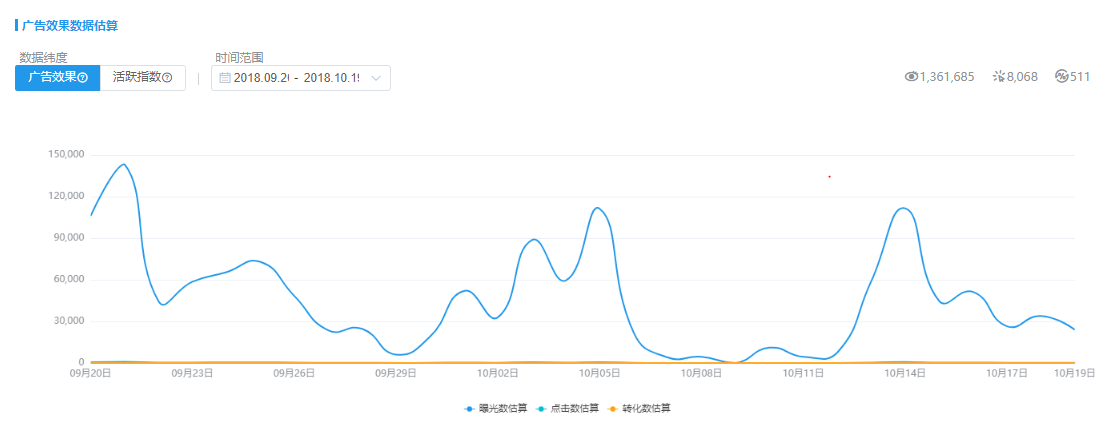Click the blue 曝光数估算 legend marker
1105x431 pixels.
point(469,408)
